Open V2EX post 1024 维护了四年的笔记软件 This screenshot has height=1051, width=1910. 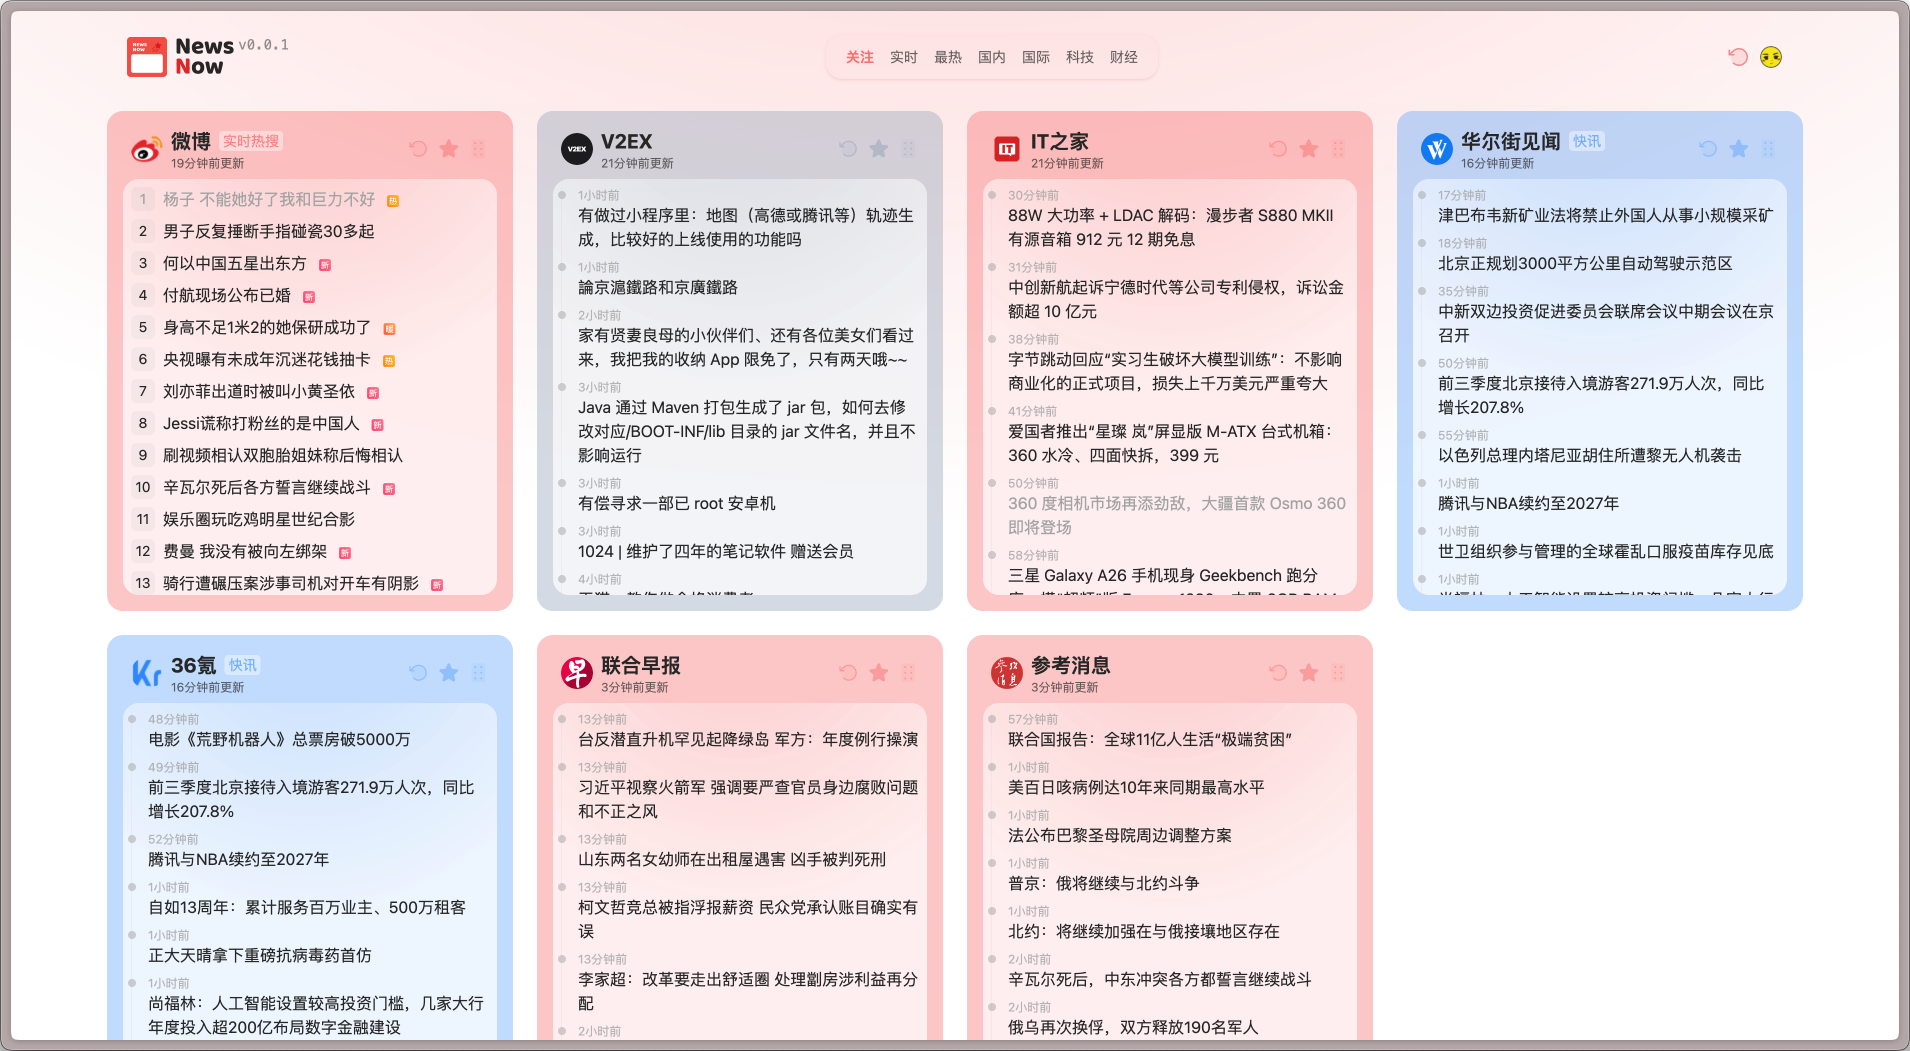716,551
